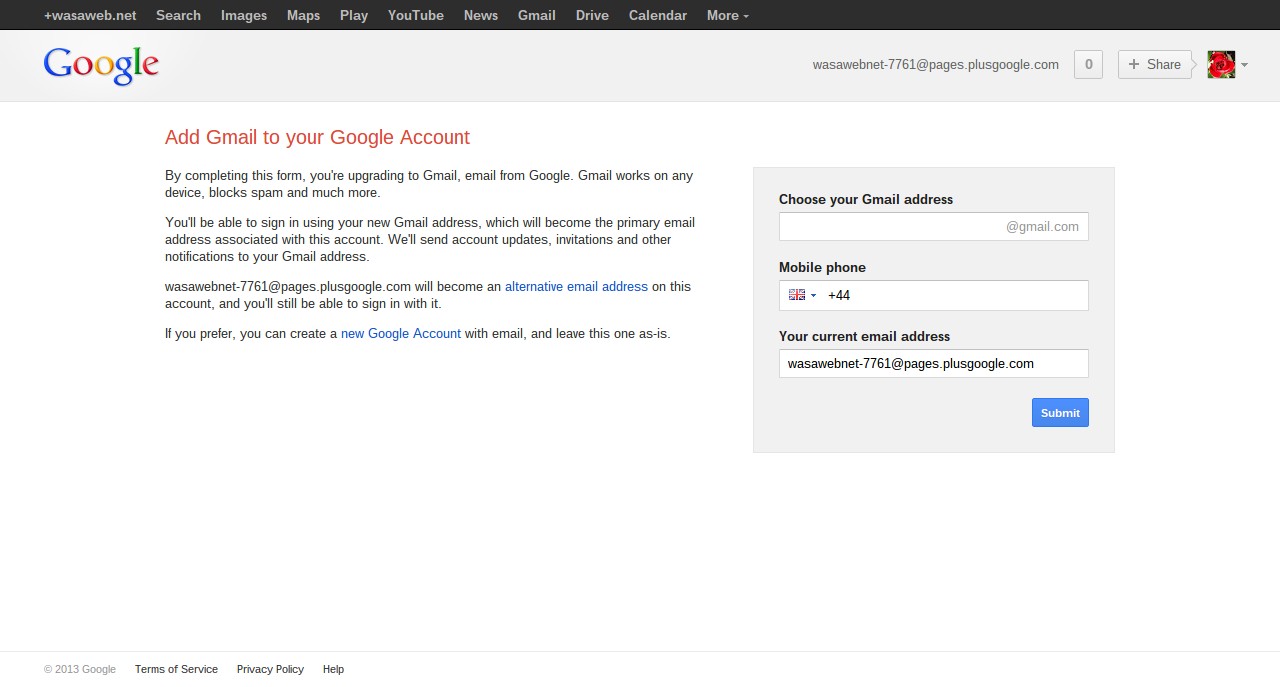This screenshot has height=687, width=1280.
Task: Click the 'Your current email address' label
Action: click(864, 337)
